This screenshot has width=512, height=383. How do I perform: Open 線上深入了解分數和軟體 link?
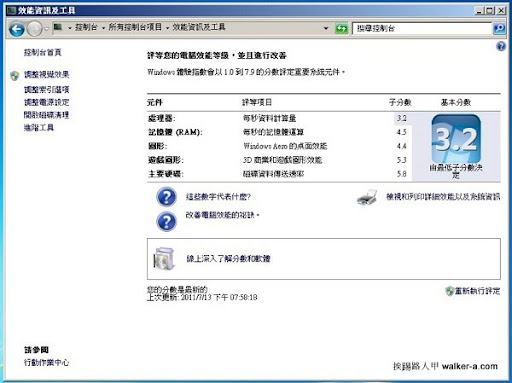point(228,259)
